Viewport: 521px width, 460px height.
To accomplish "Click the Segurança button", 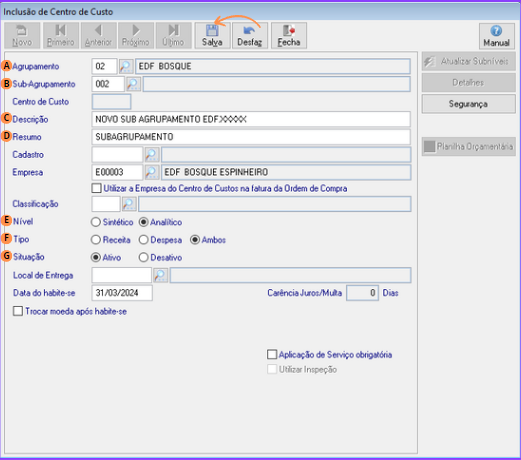I will pos(468,104).
